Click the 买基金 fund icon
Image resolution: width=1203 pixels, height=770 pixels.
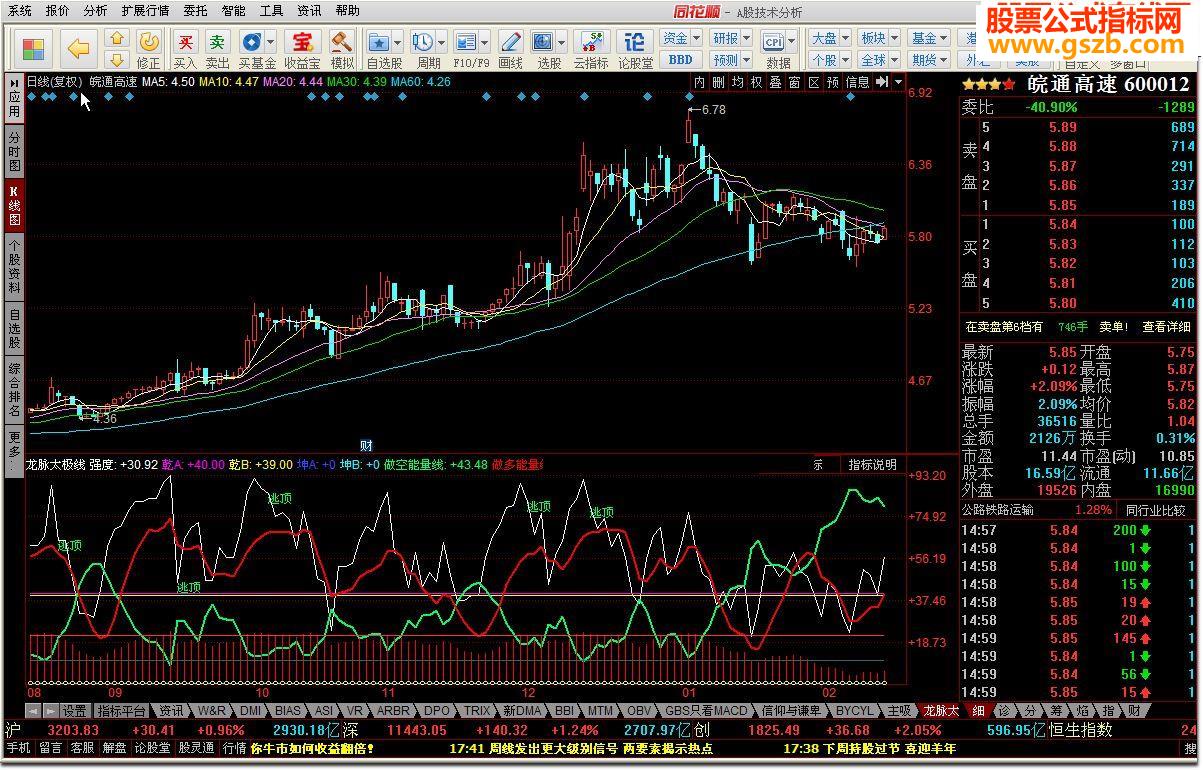(250, 42)
